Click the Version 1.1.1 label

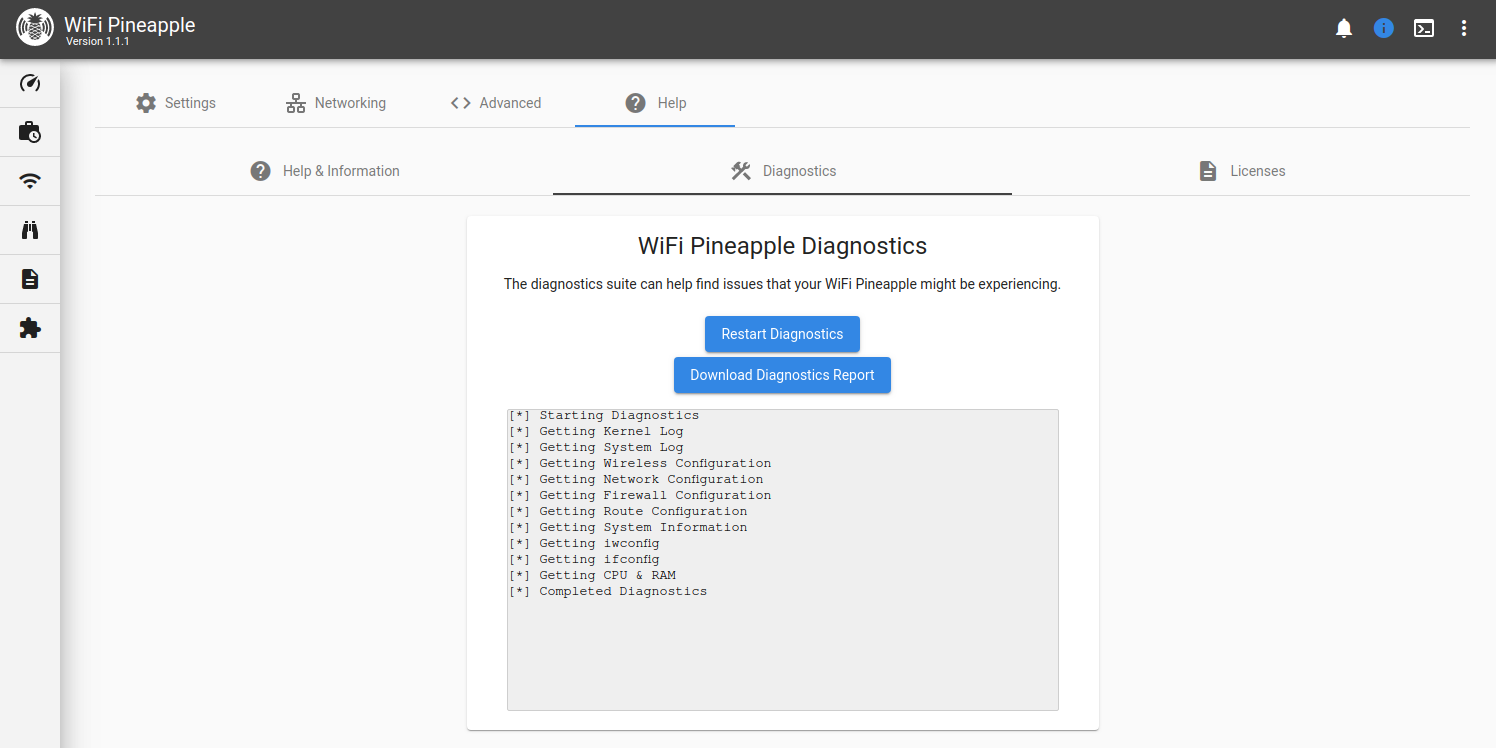tap(98, 42)
